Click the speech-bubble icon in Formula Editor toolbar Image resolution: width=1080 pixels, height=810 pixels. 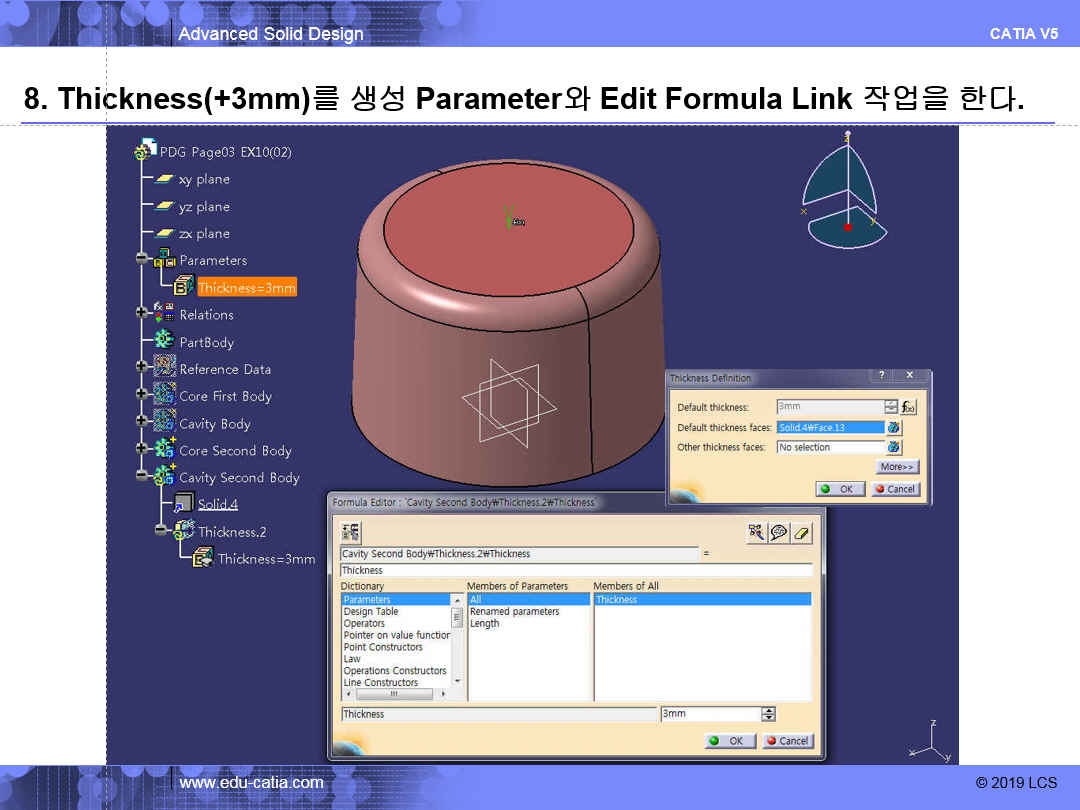pyautogui.click(x=779, y=533)
